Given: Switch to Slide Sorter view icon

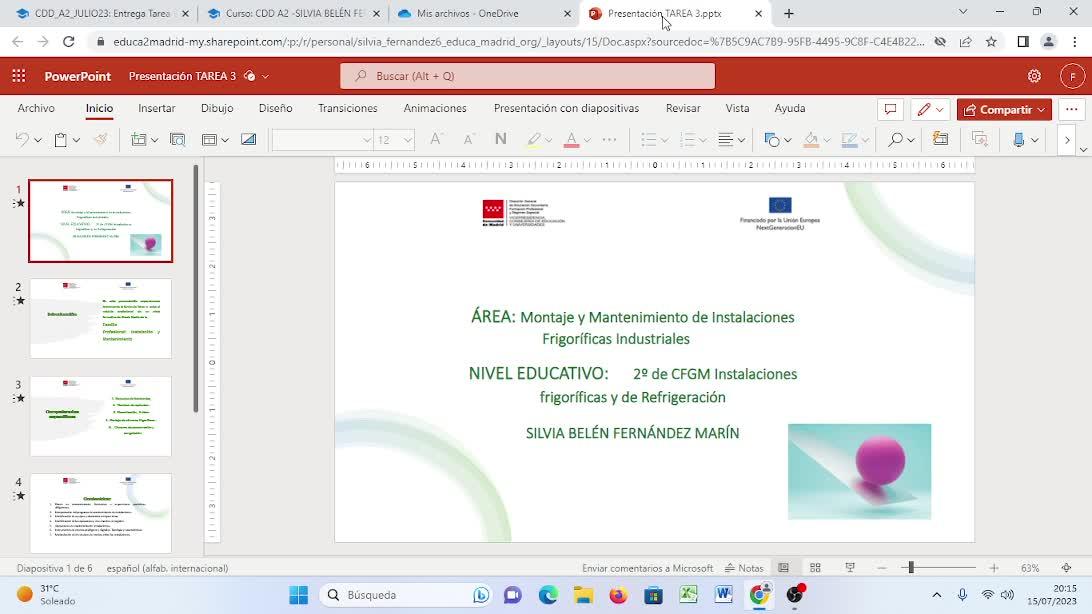Looking at the screenshot, I should [x=815, y=568].
